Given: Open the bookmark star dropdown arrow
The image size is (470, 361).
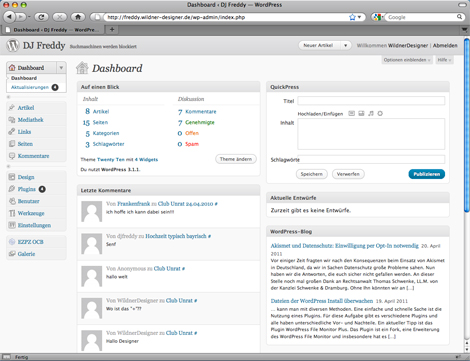Looking at the screenshot, I should pyautogui.click(x=359, y=17).
